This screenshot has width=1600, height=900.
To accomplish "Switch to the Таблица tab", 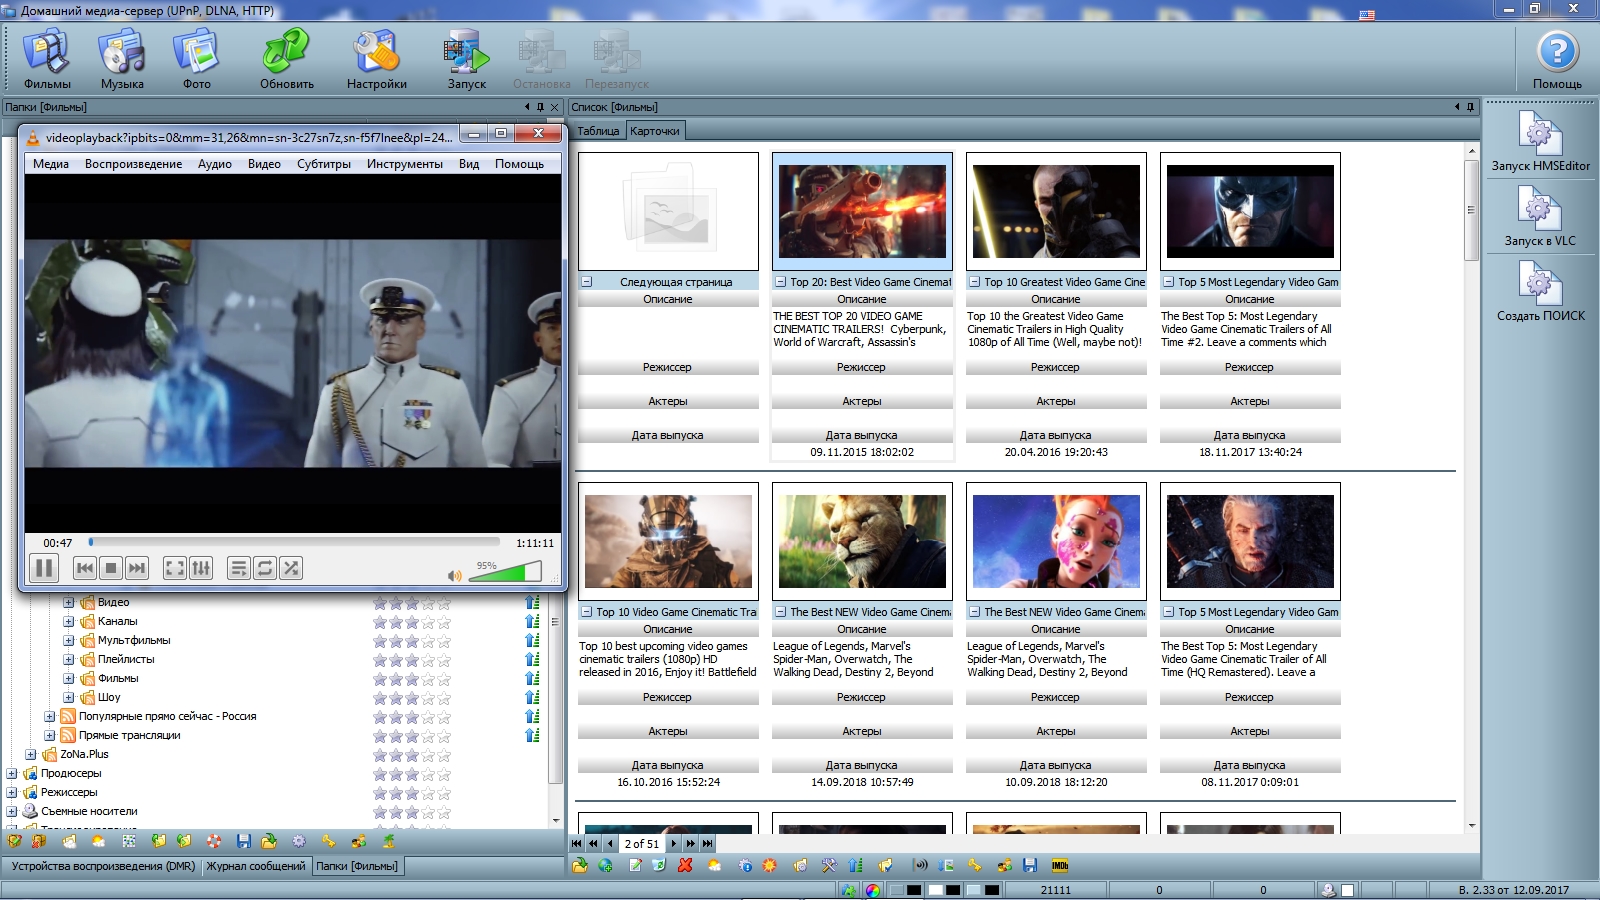I will pyautogui.click(x=598, y=131).
